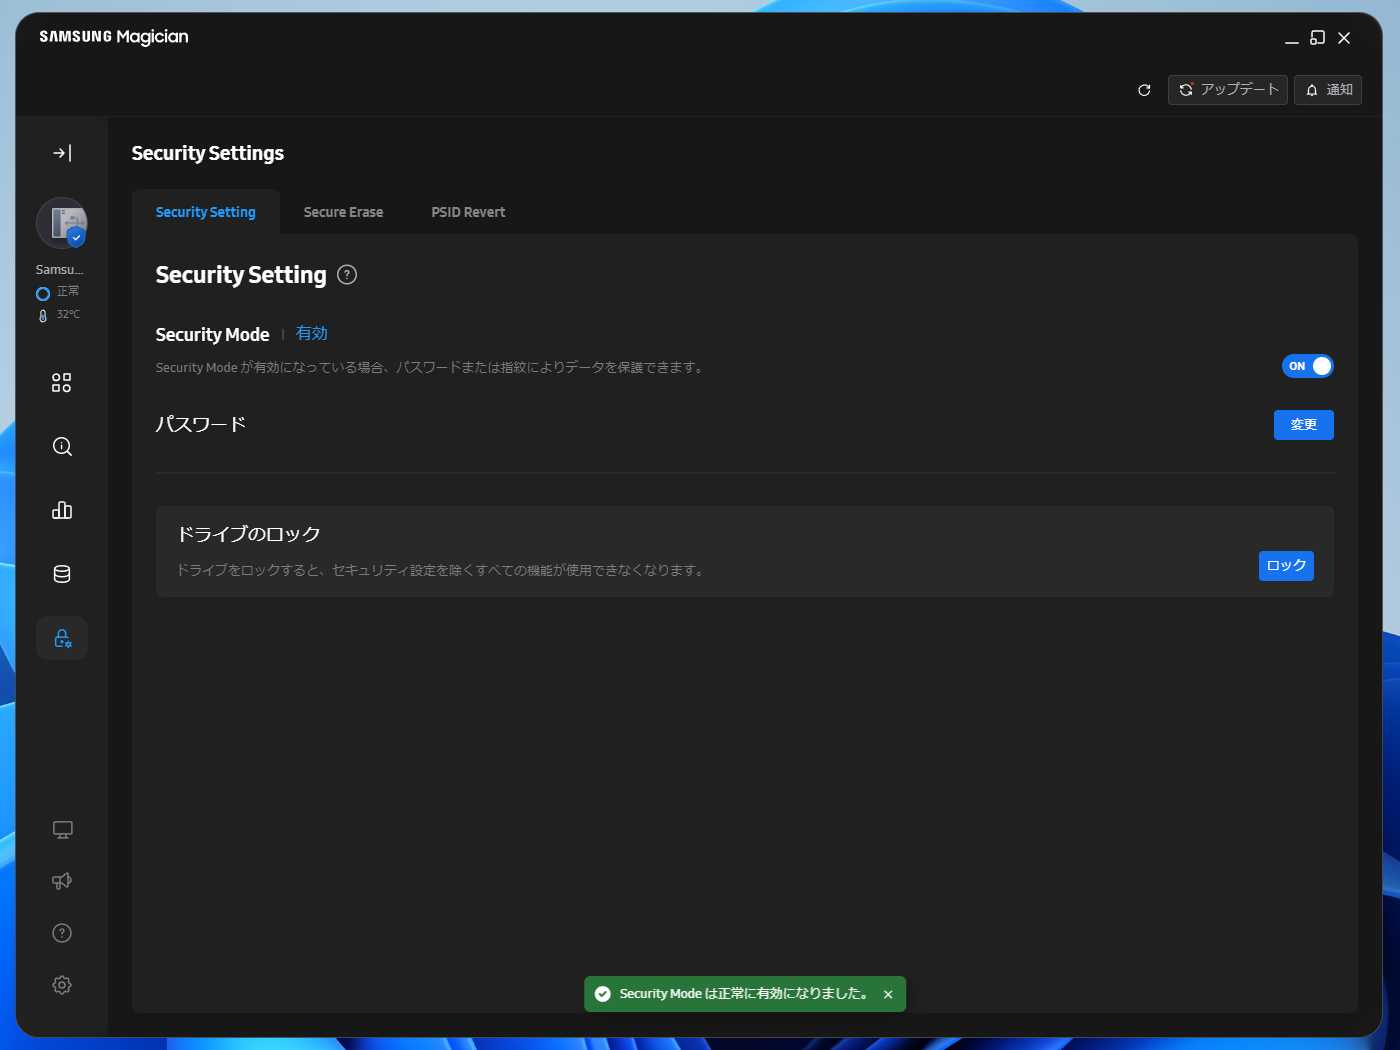The width and height of the screenshot is (1400, 1050).
Task: Click the 正常 drive status text
Action: (x=68, y=292)
